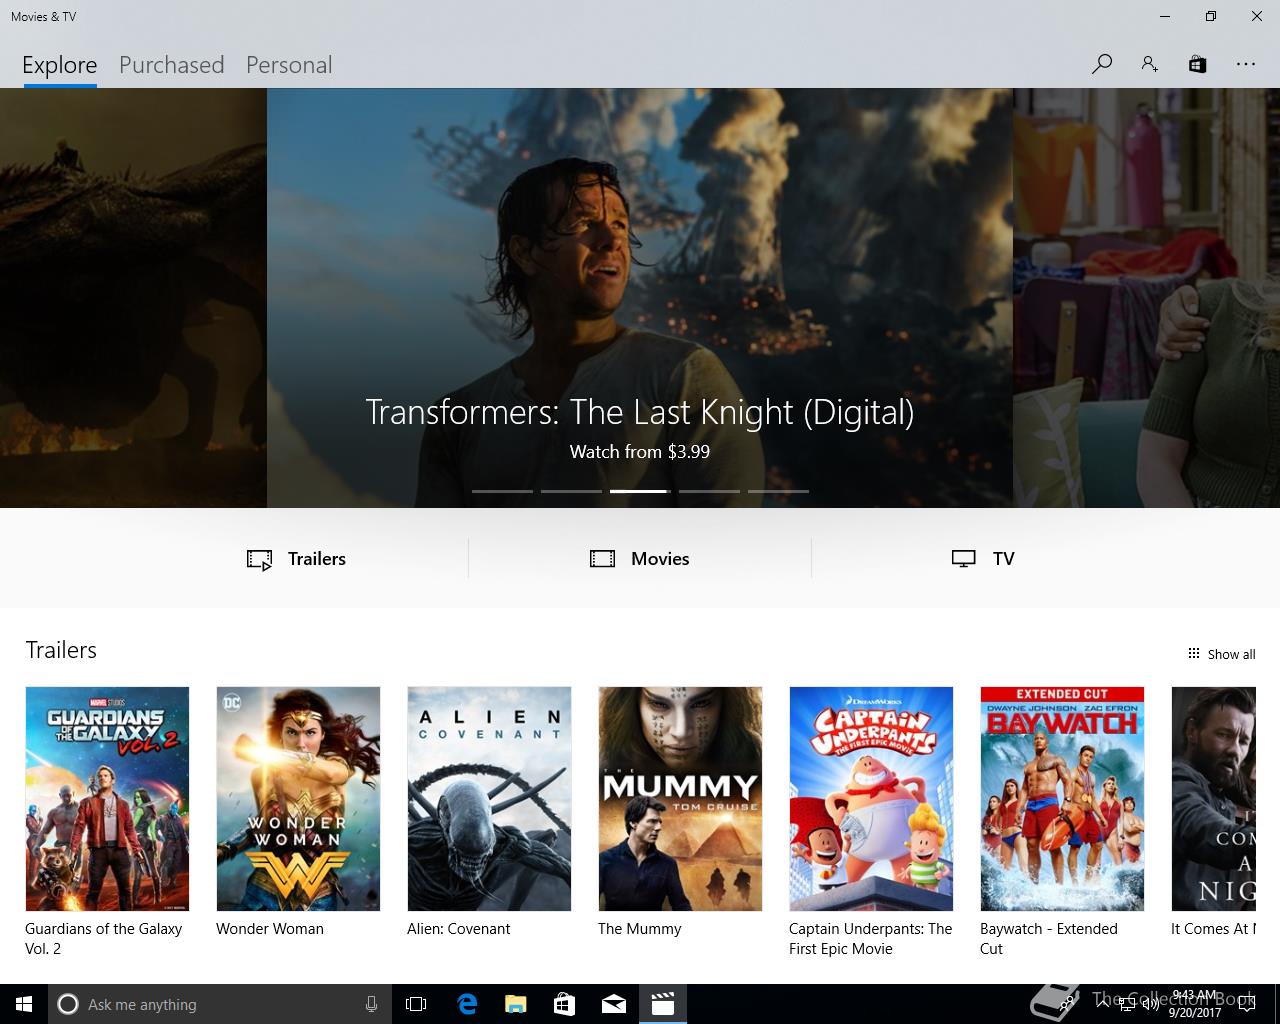Click the Ask me anything search box
Image resolution: width=1280 pixels, height=1024 pixels.
pyautogui.click(x=220, y=1004)
